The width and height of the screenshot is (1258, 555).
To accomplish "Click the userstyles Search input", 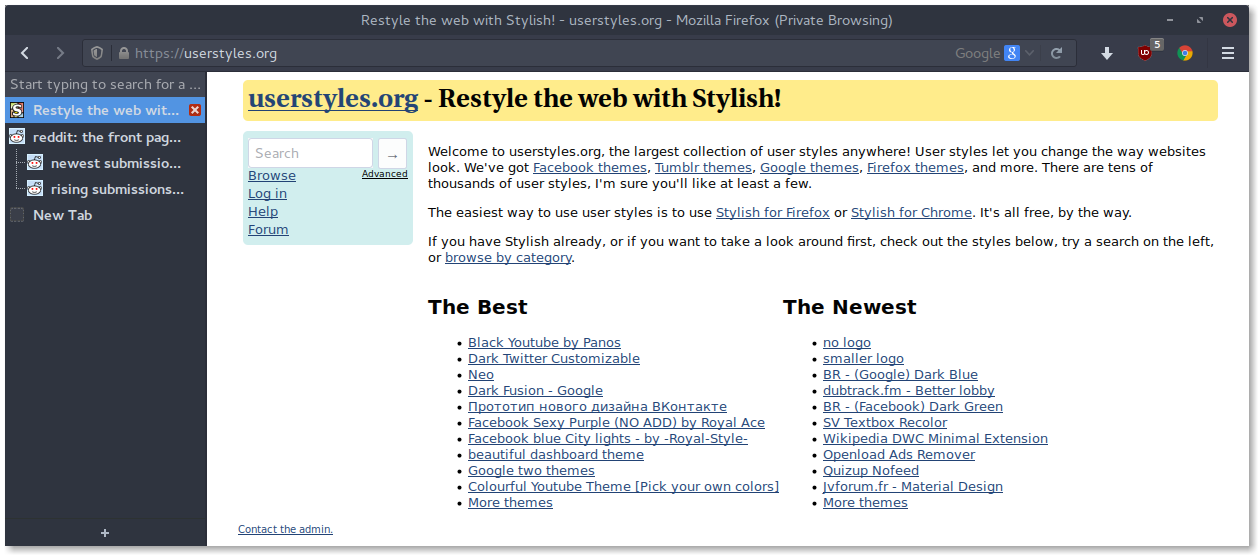I will (x=310, y=153).
